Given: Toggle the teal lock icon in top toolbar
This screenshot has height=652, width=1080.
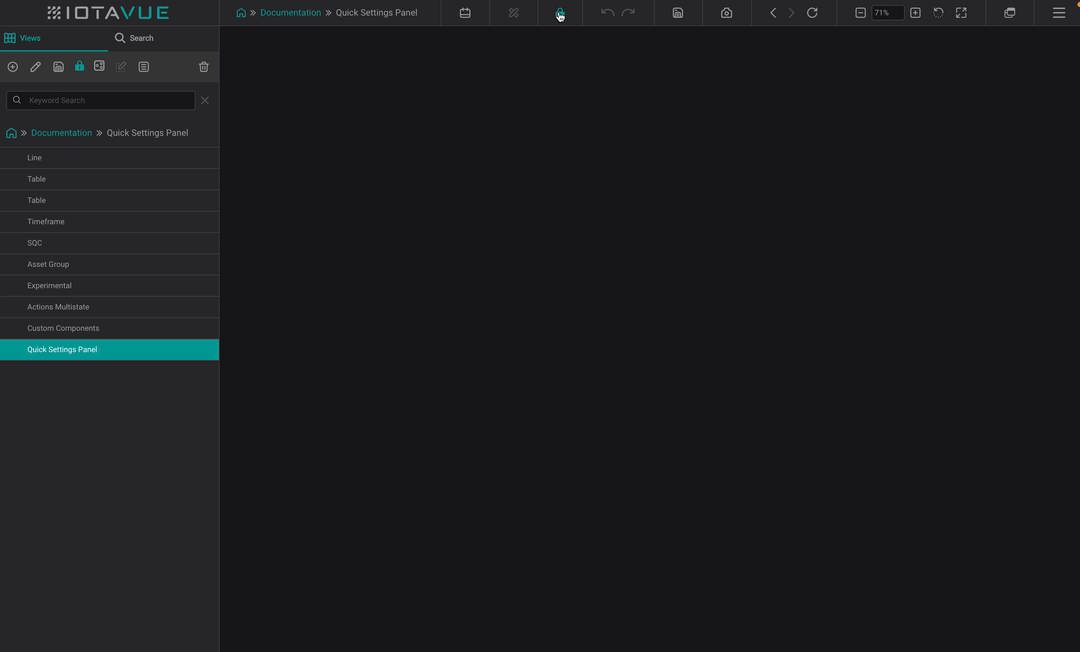Looking at the screenshot, I should [x=559, y=12].
